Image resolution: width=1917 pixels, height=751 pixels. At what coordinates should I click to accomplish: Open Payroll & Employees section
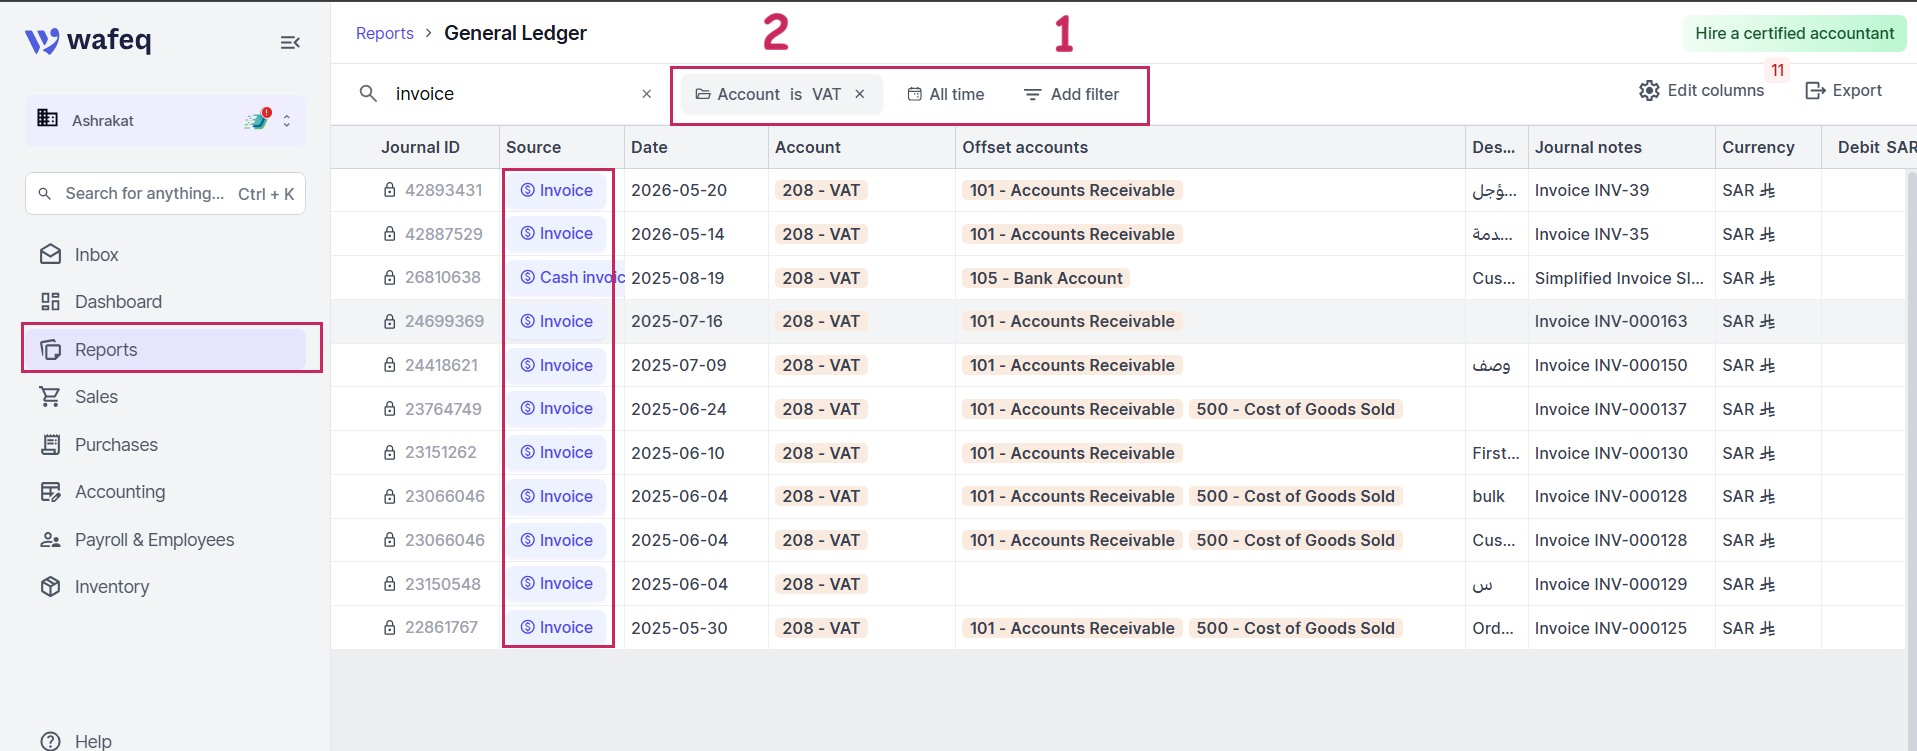(154, 540)
